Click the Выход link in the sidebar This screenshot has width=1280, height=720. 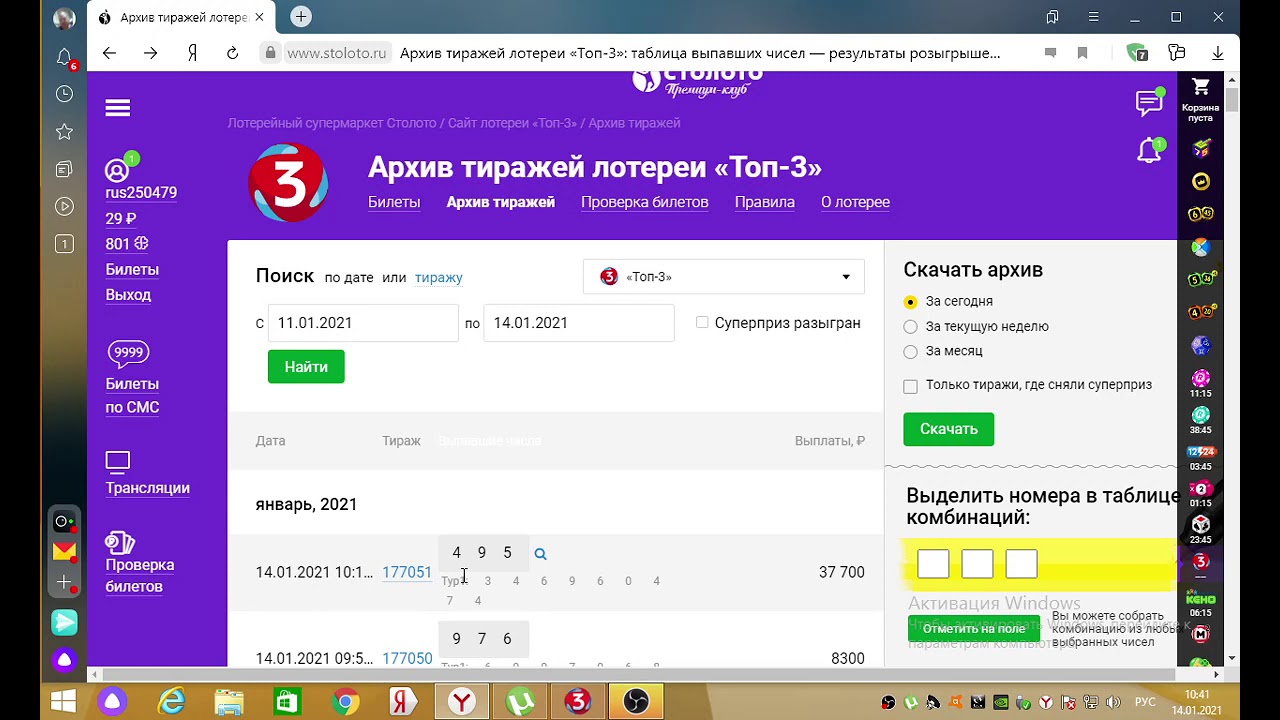coord(128,295)
